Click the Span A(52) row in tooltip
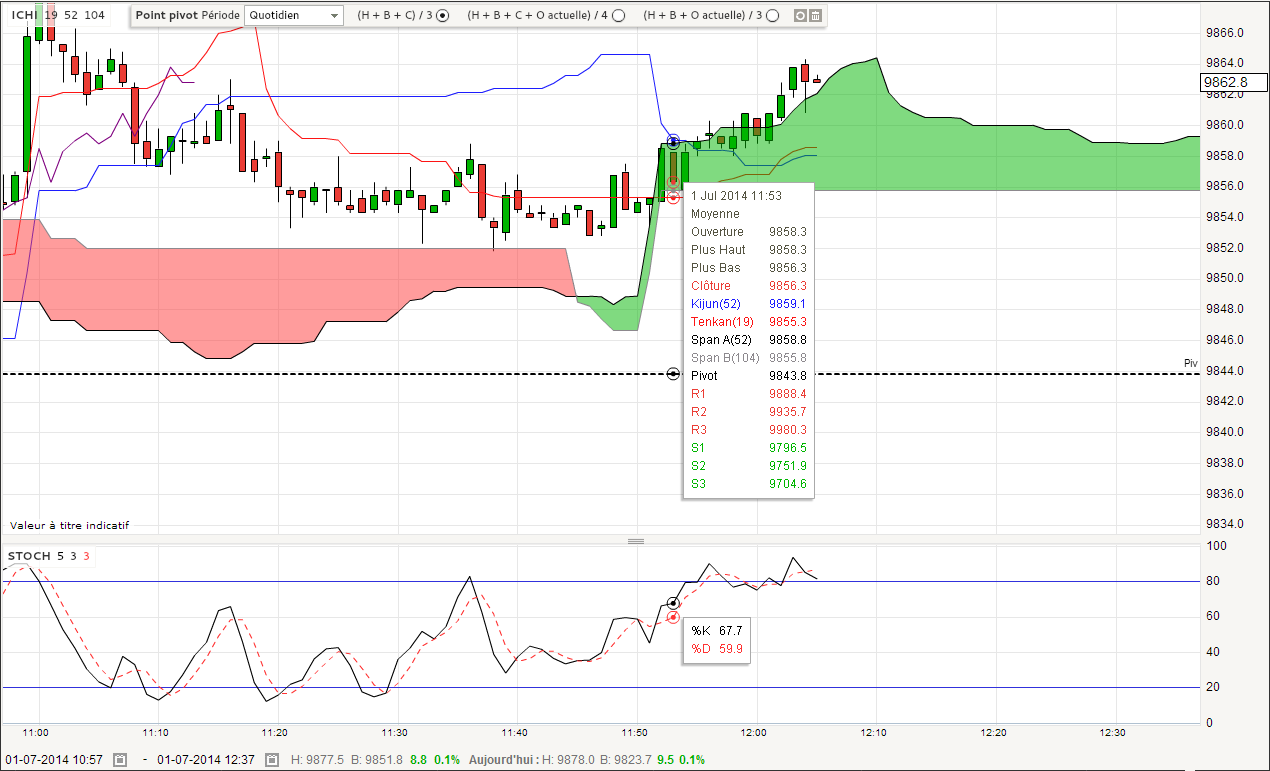Viewport: 1270px width, 771px height. 748,339
